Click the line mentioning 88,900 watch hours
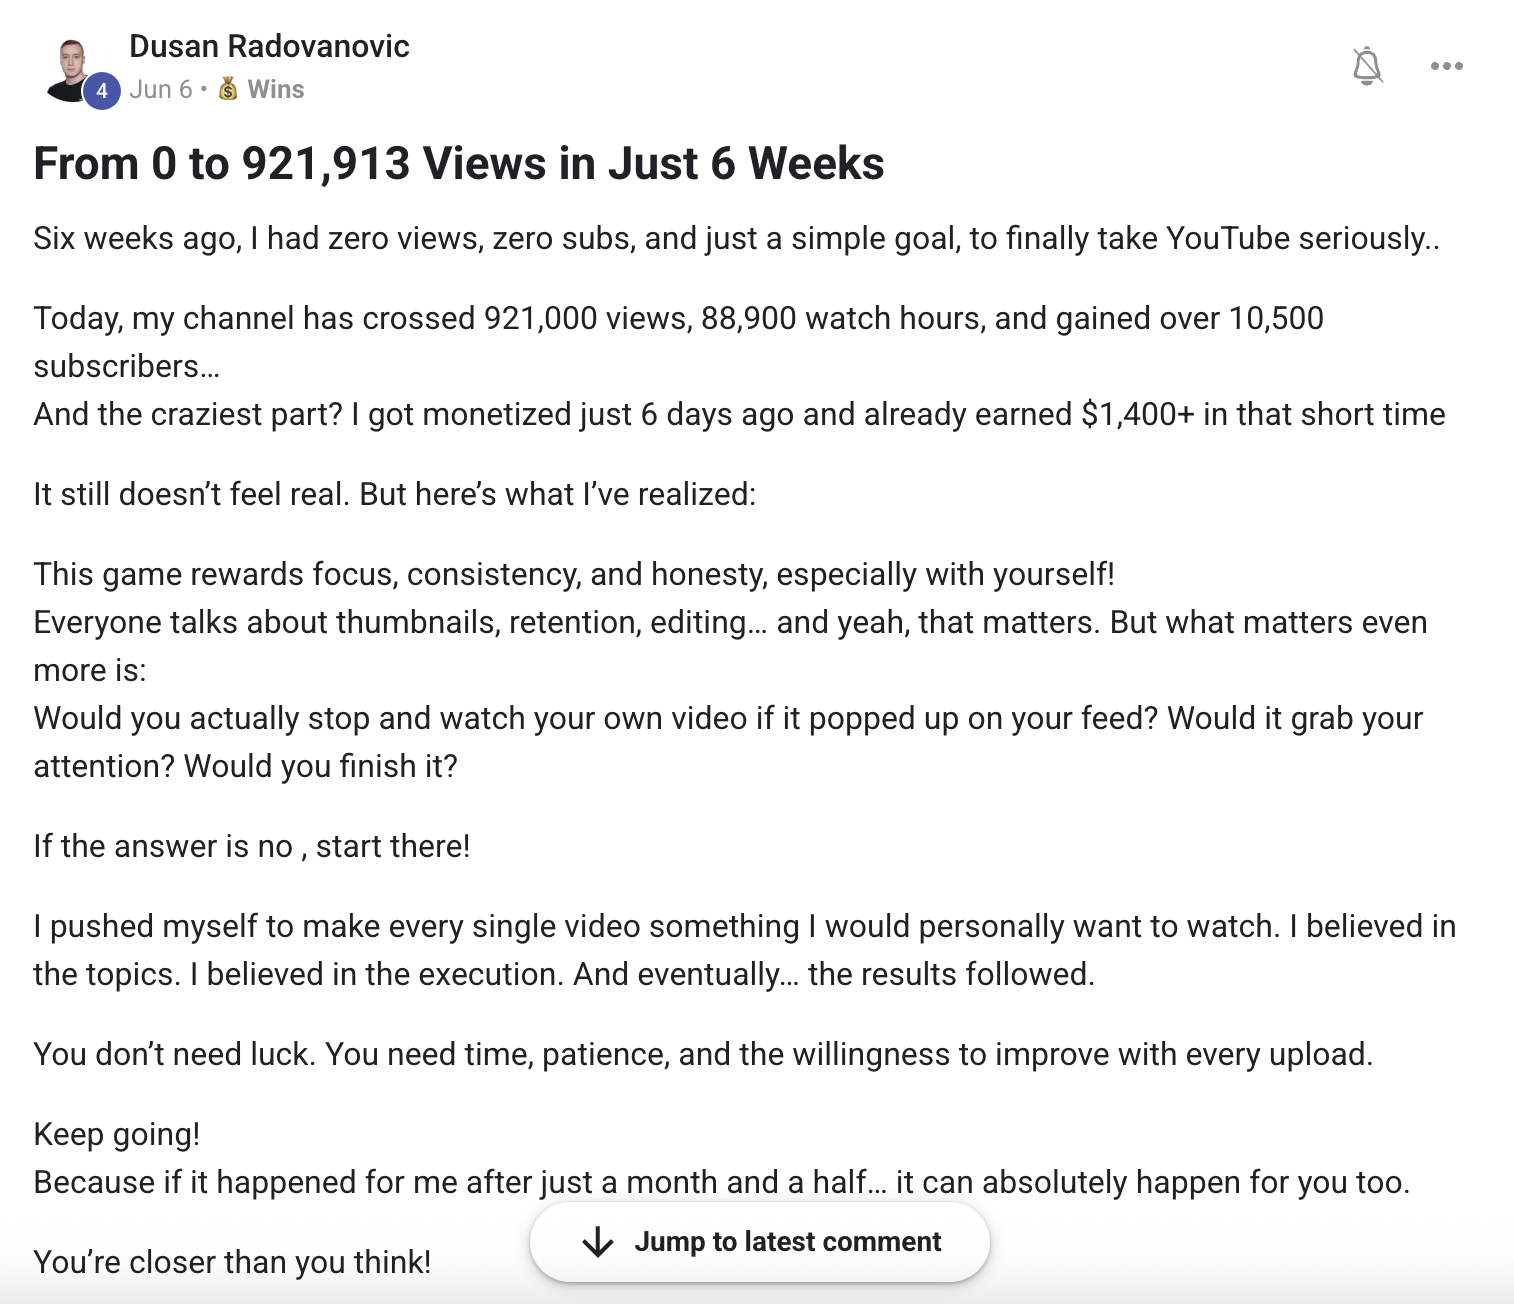This screenshot has width=1514, height=1304. [678, 318]
